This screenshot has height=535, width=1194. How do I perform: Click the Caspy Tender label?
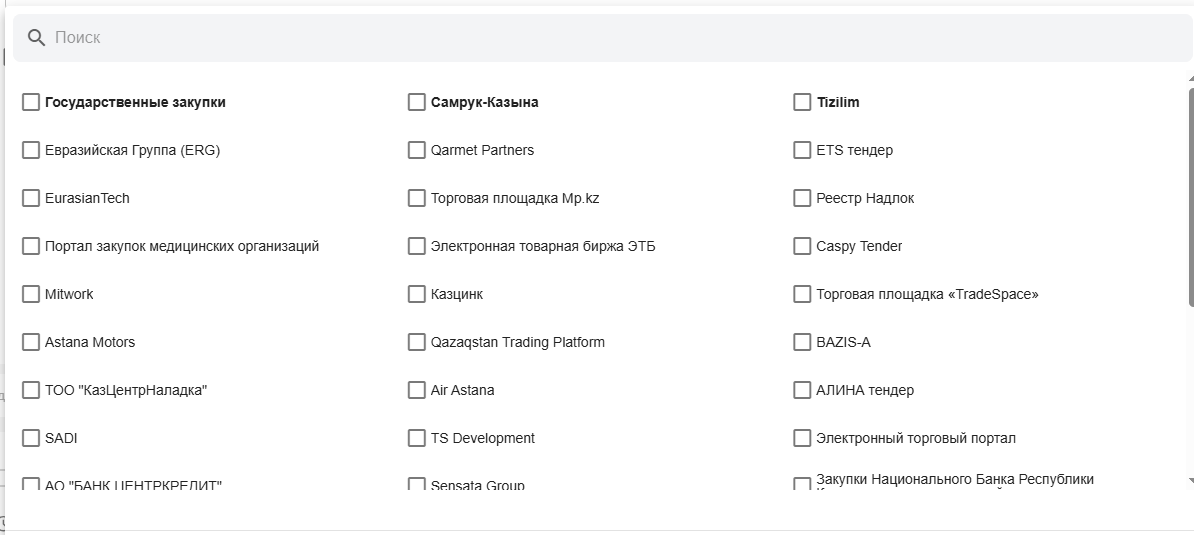pos(859,246)
